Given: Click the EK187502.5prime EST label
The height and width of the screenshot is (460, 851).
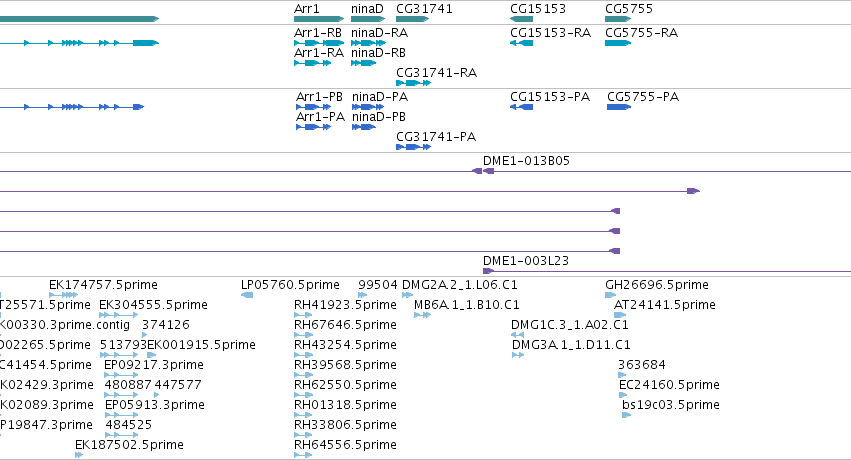Looking at the screenshot, I should [x=129, y=445].
